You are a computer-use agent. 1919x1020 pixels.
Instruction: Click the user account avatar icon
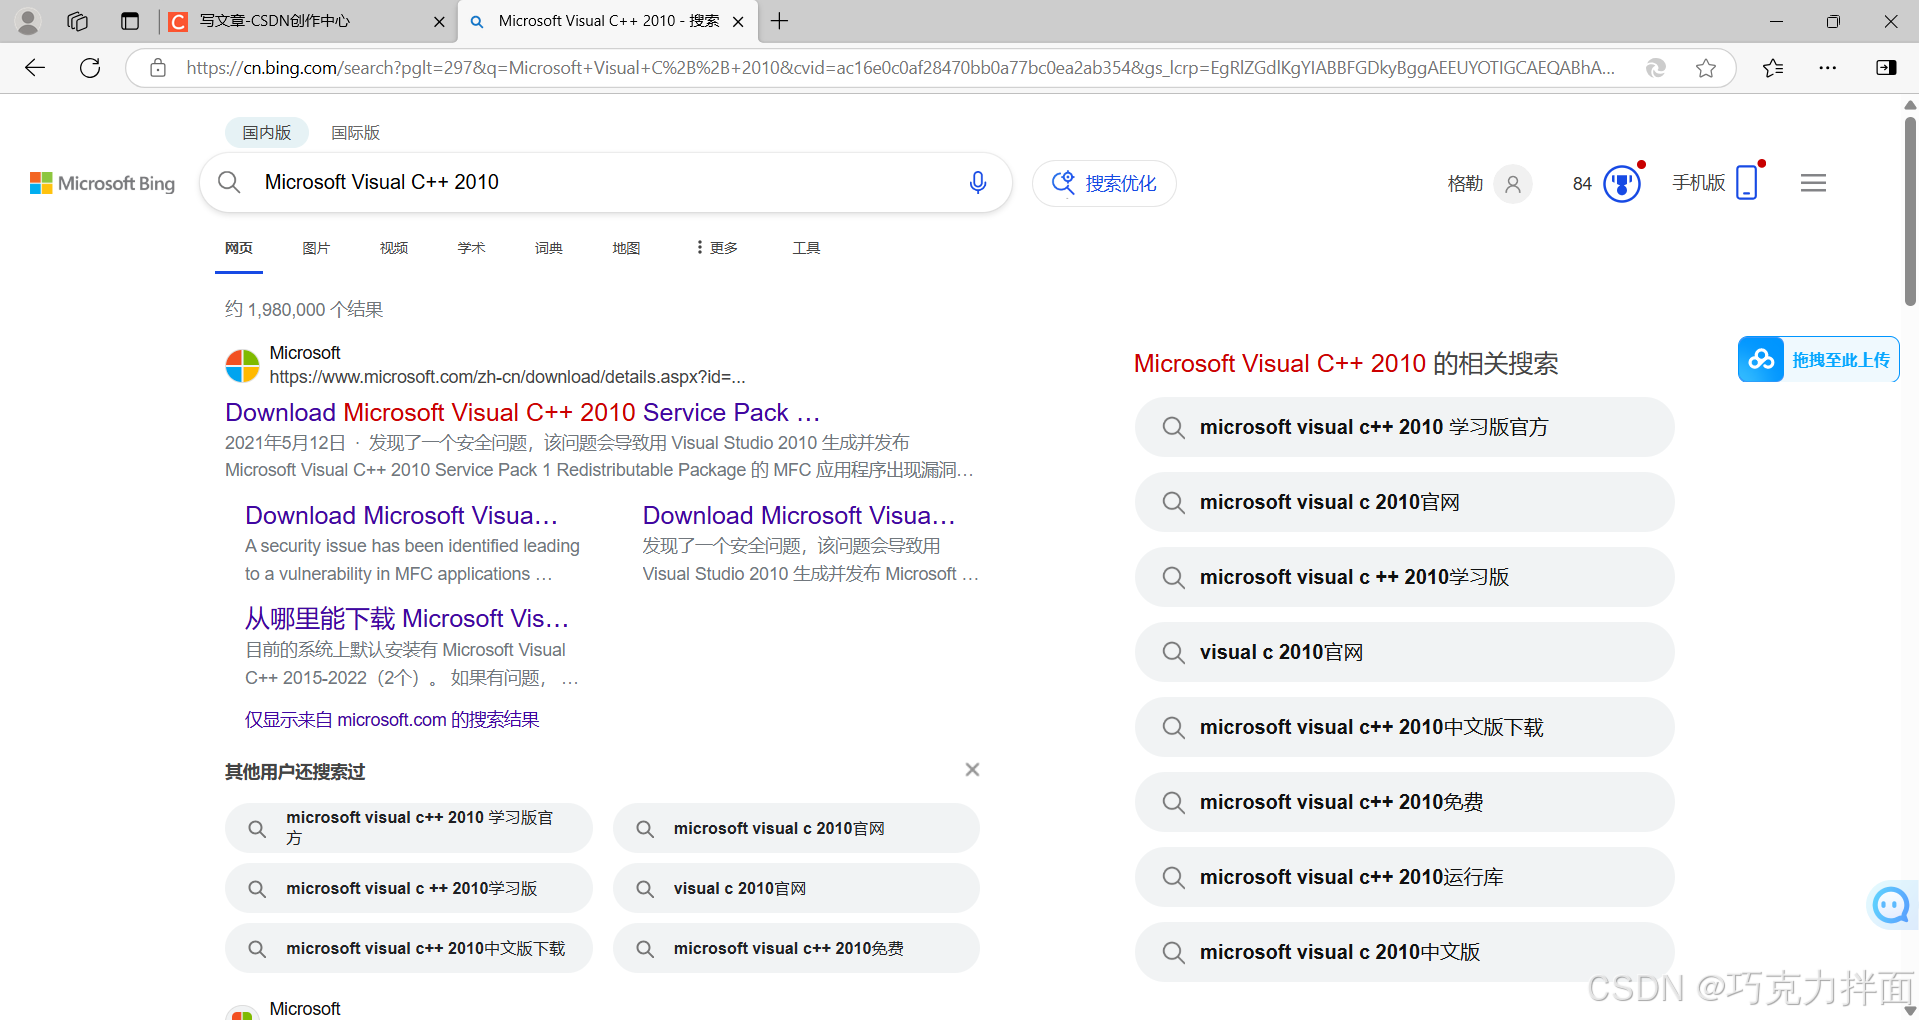[x=1513, y=184]
